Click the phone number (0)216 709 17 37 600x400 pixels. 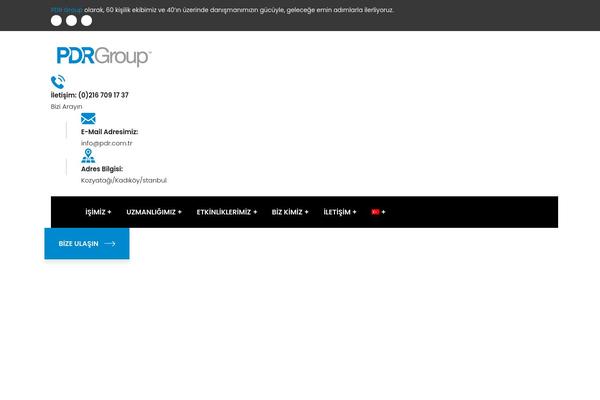pos(103,95)
